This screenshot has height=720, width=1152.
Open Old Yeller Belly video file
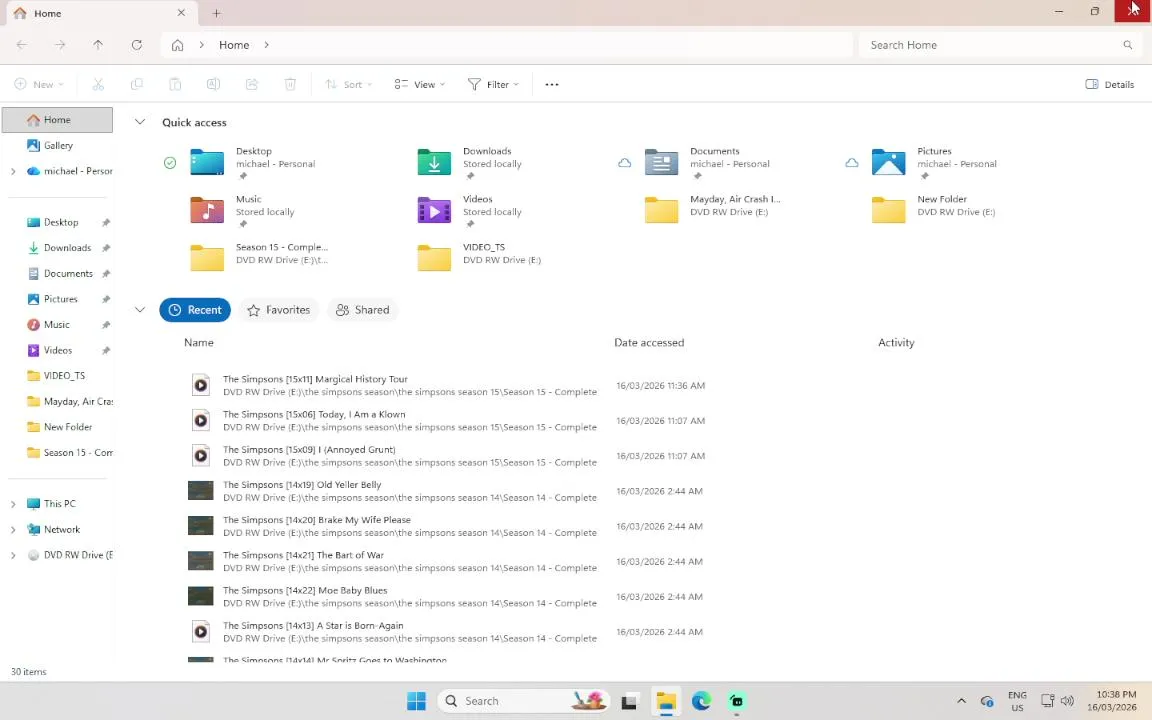(x=393, y=491)
